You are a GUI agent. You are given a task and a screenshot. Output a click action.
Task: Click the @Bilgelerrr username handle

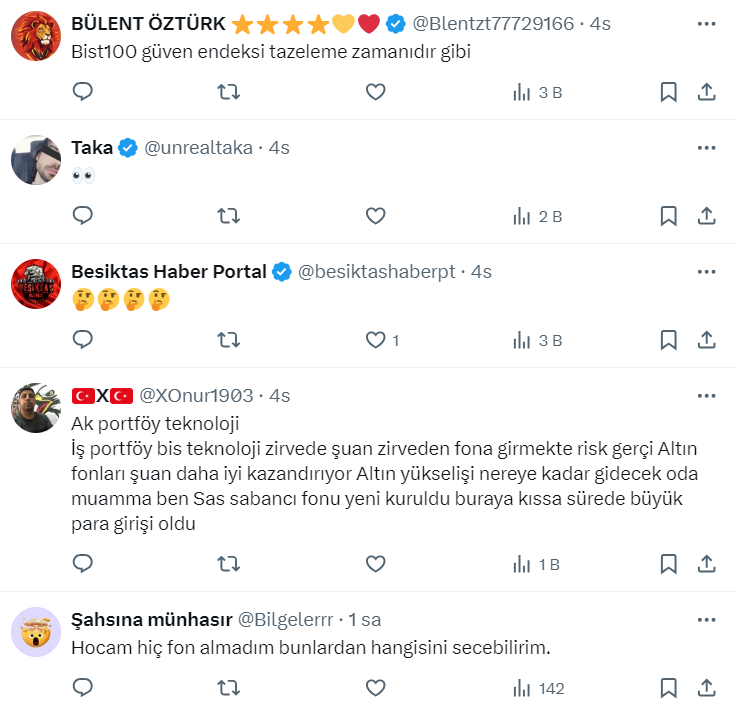coord(285,620)
